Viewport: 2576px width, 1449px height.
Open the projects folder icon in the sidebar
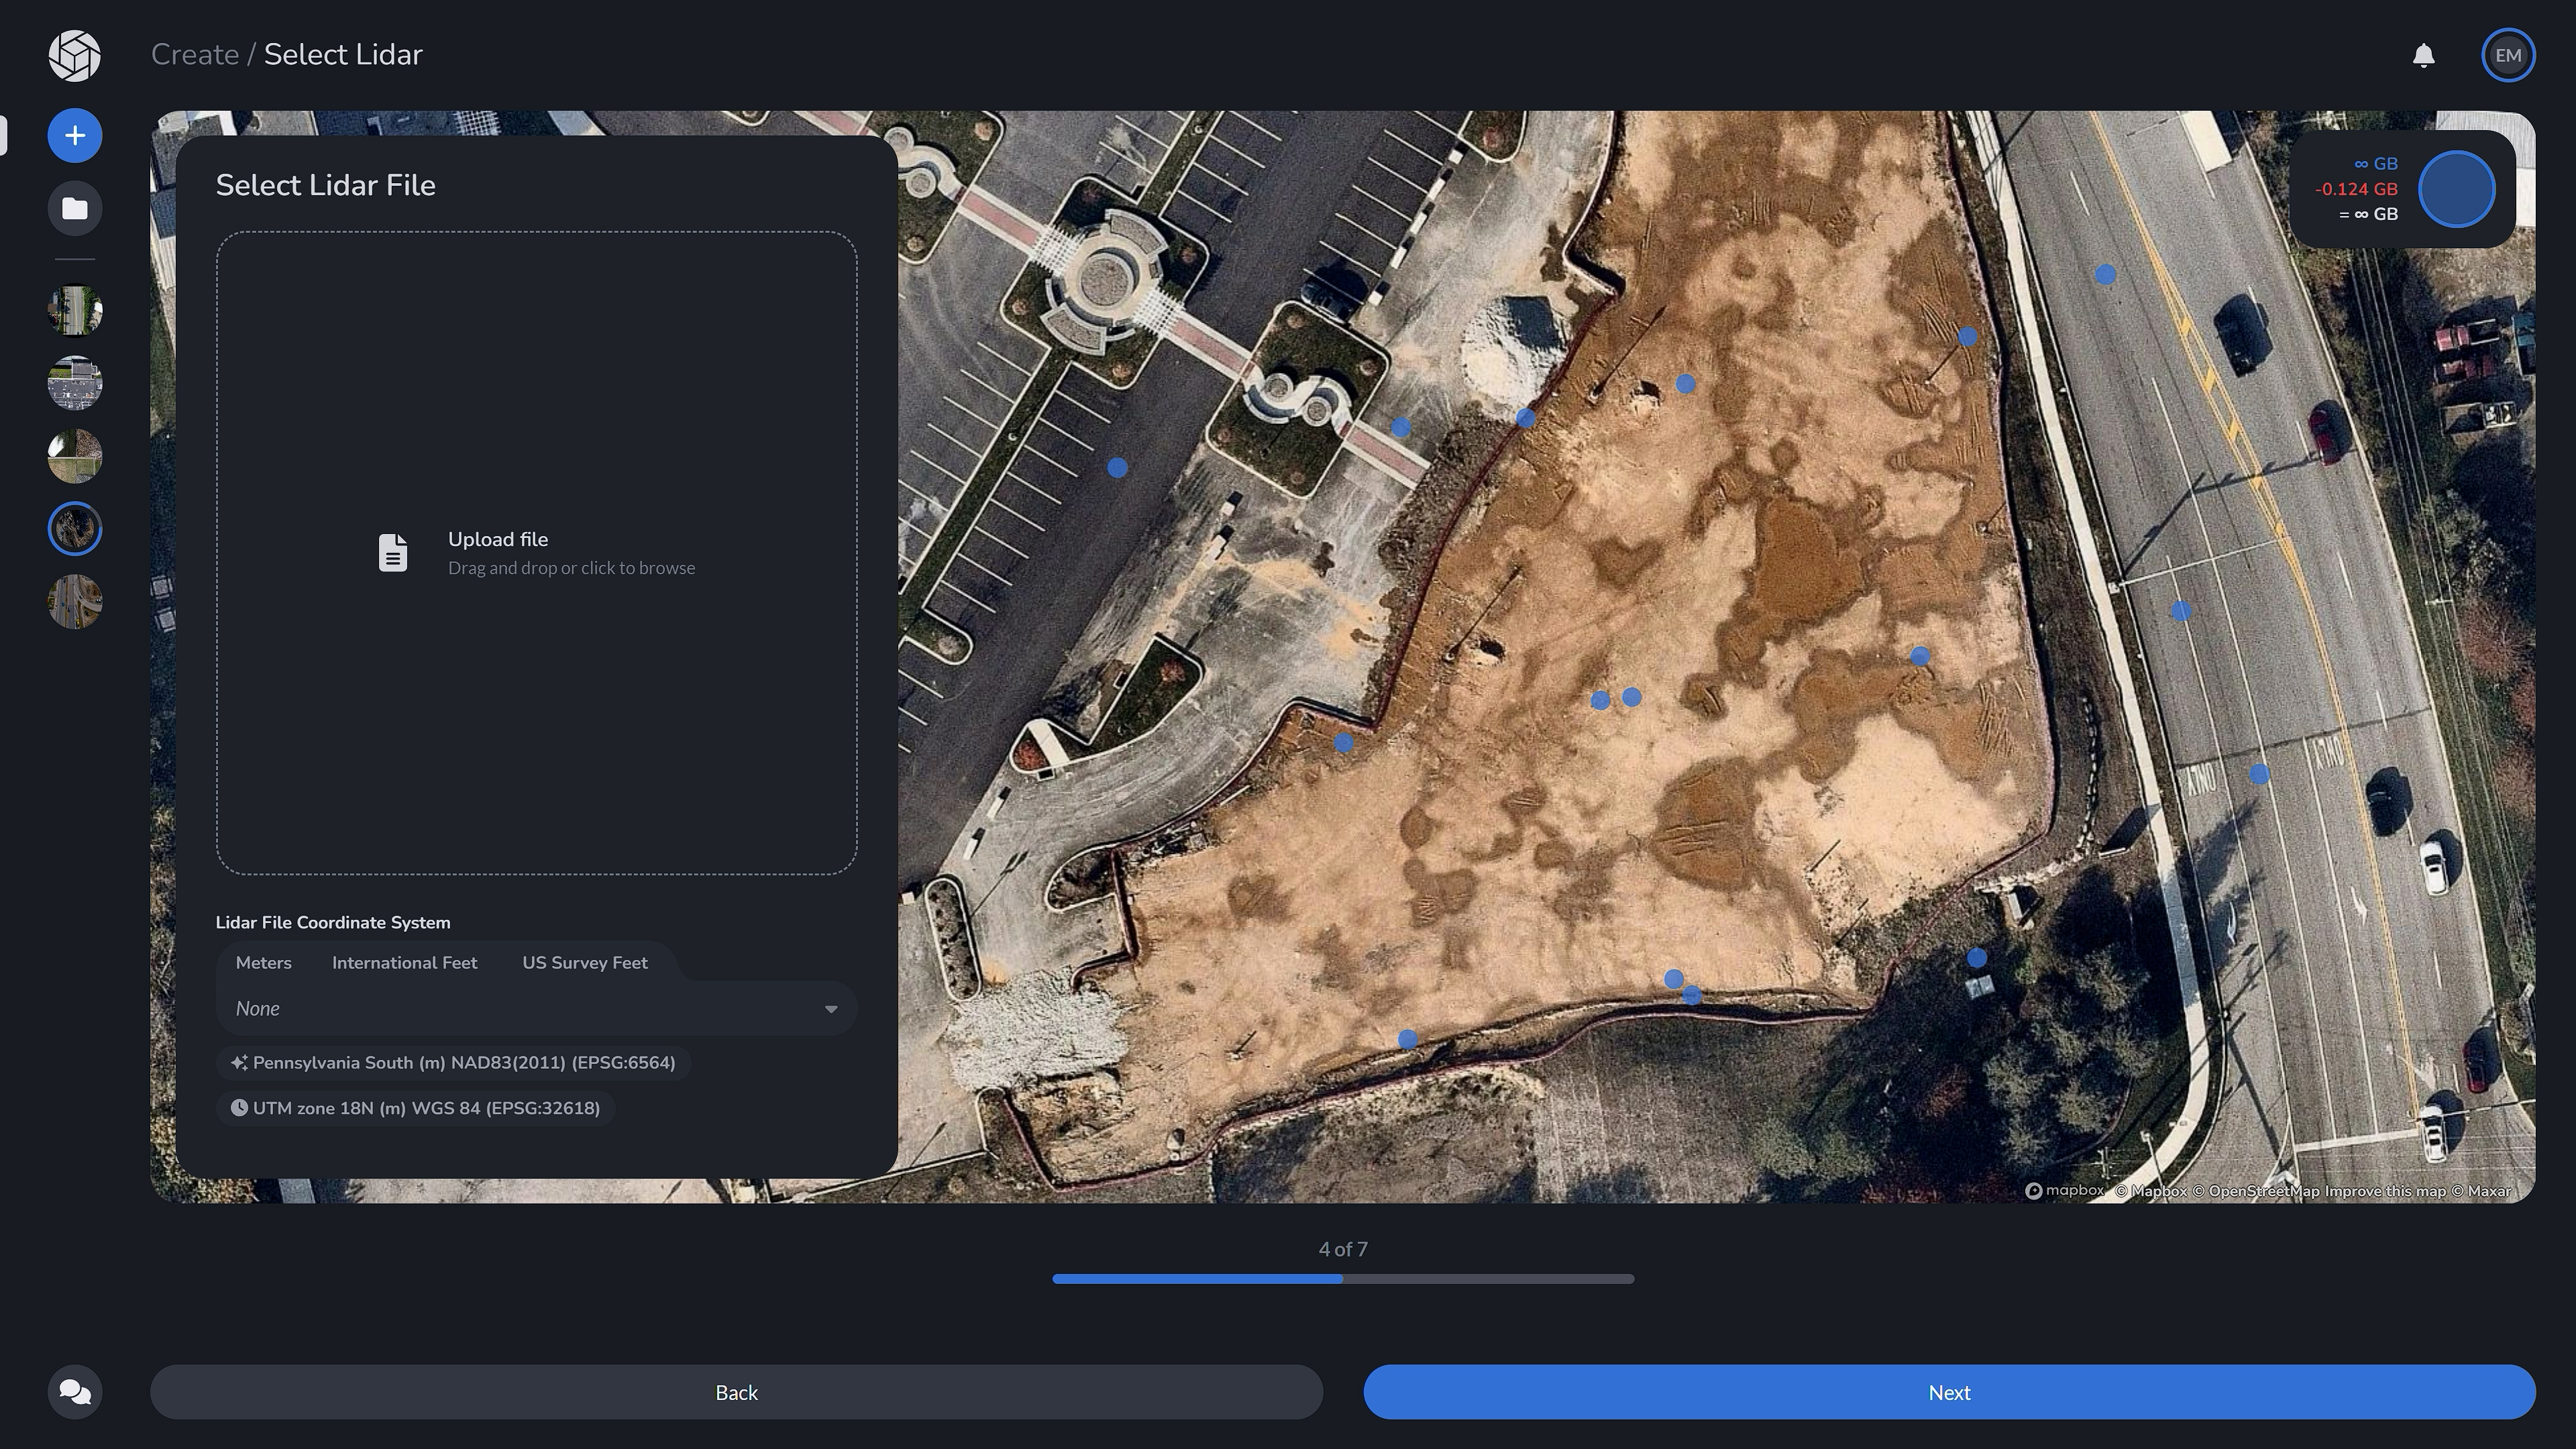coord(74,207)
